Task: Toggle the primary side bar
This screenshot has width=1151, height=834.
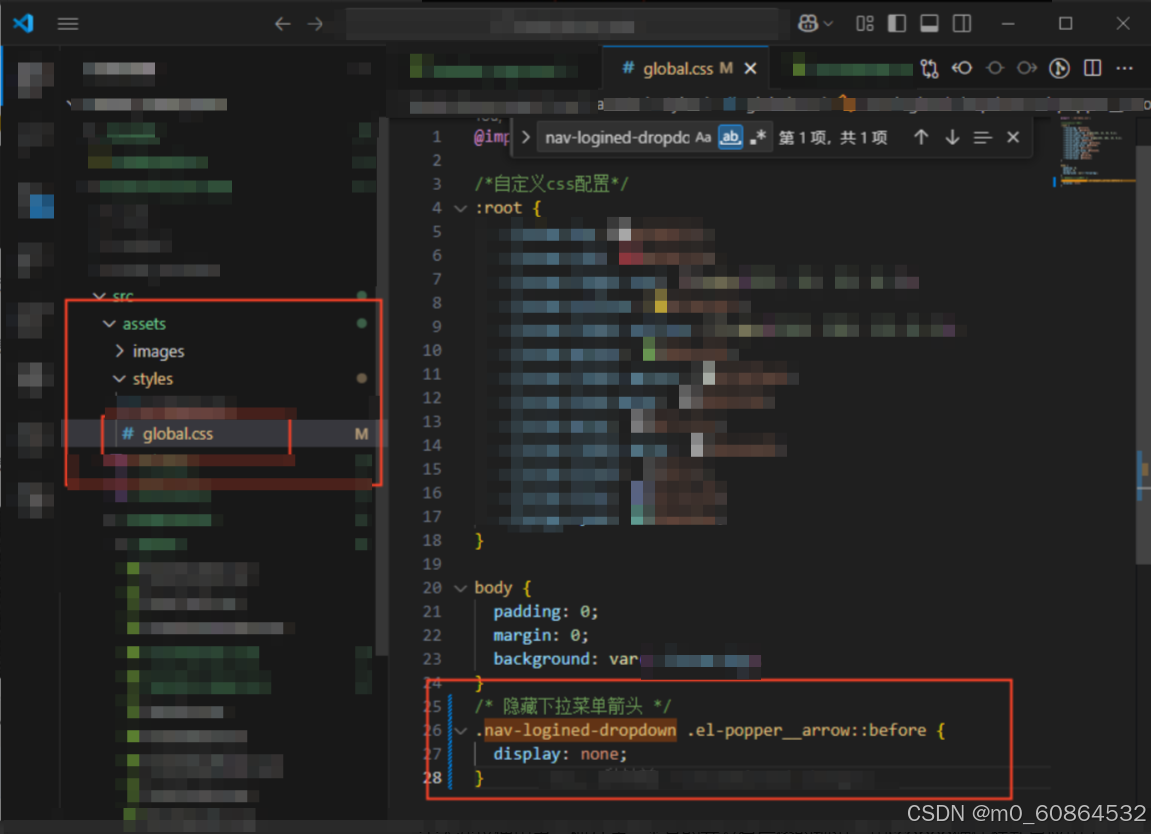Action: [x=896, y=24]
